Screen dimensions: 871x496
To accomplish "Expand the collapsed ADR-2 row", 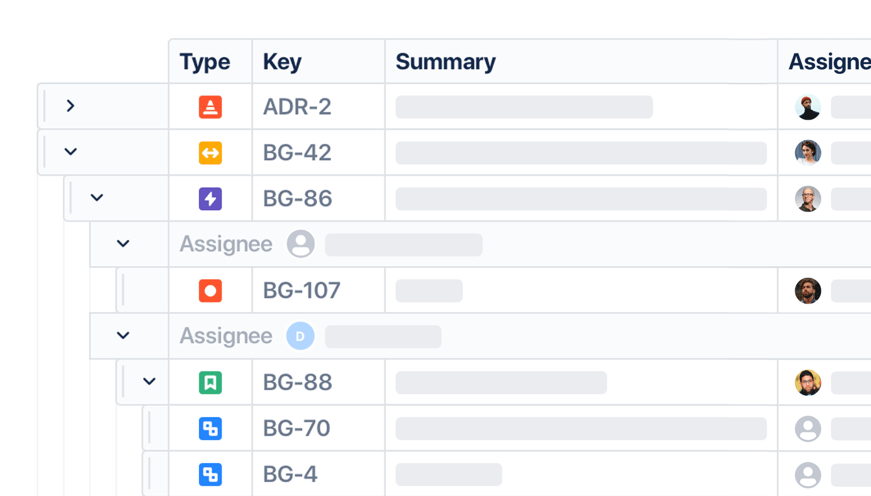I will (70, 106).
